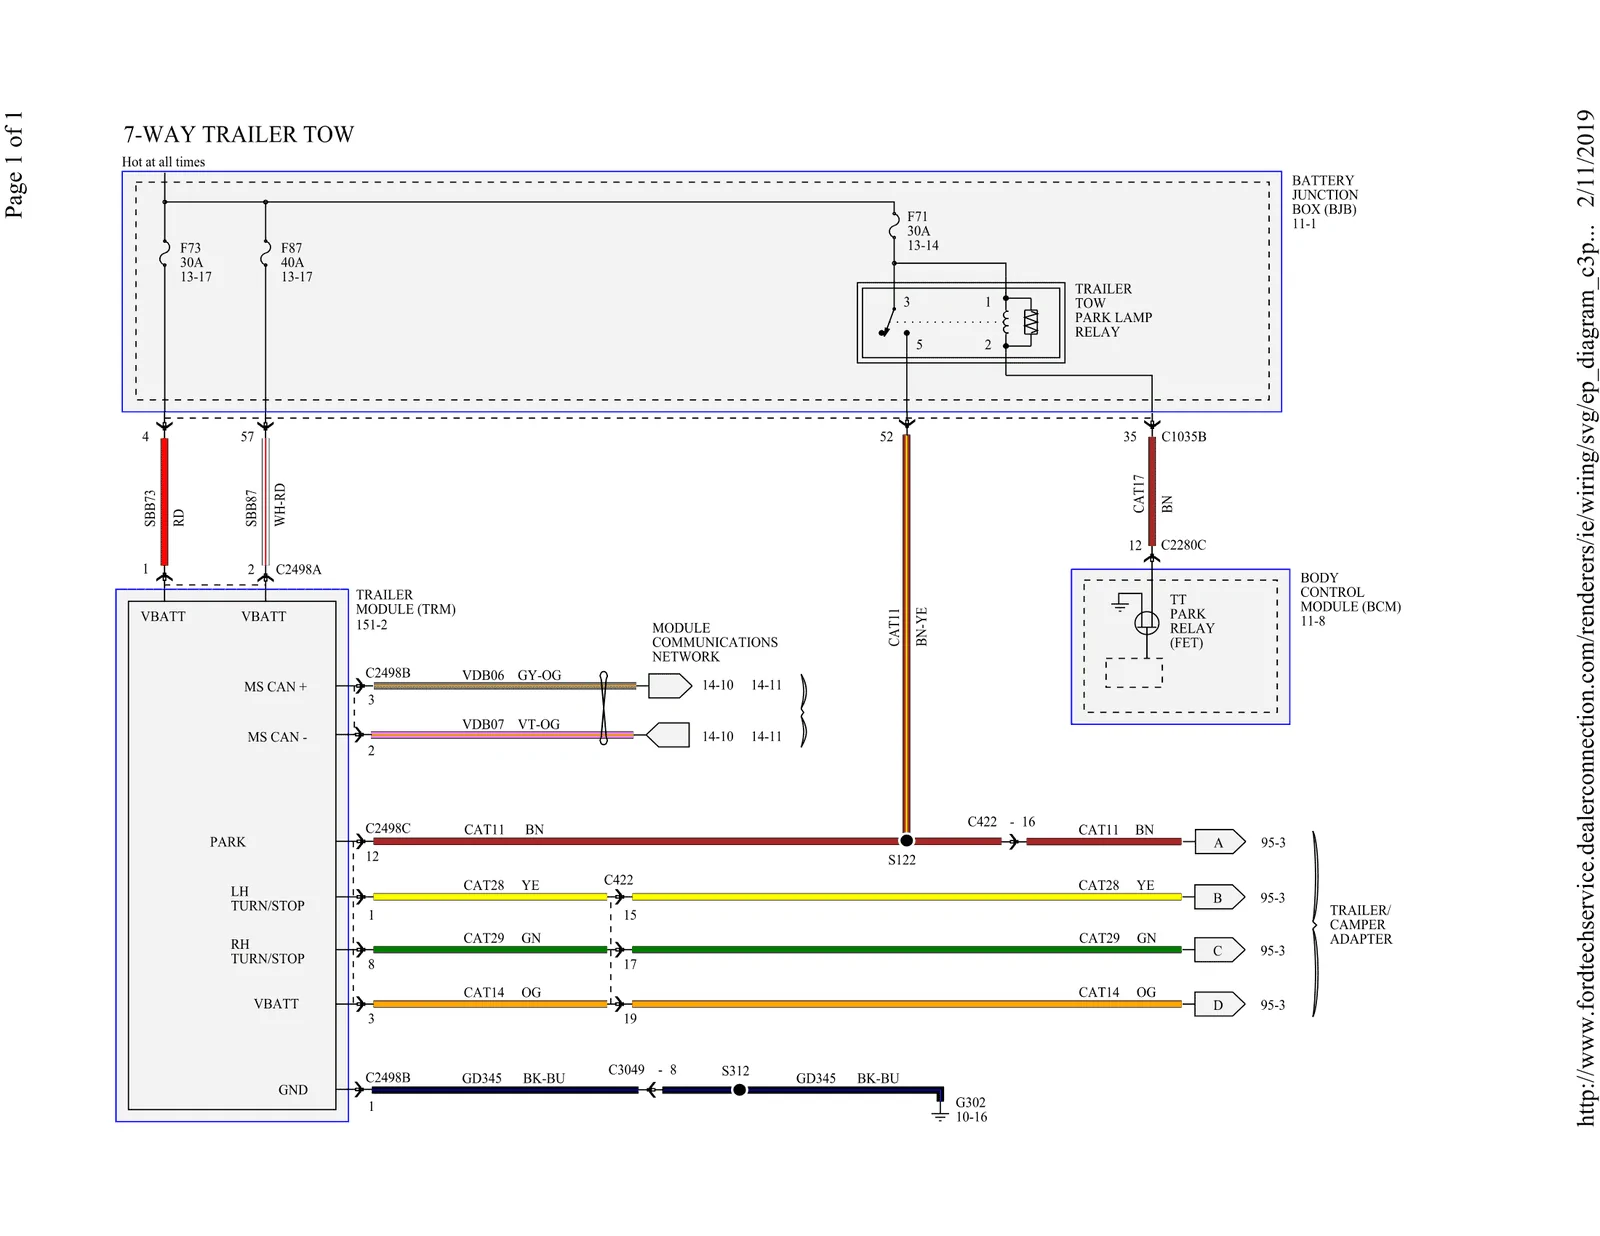Screen dimensions: 1600x1236
Task: Click the network arrow on the VDB06 GY-OG wire
Action: click(x=670, y=685)
